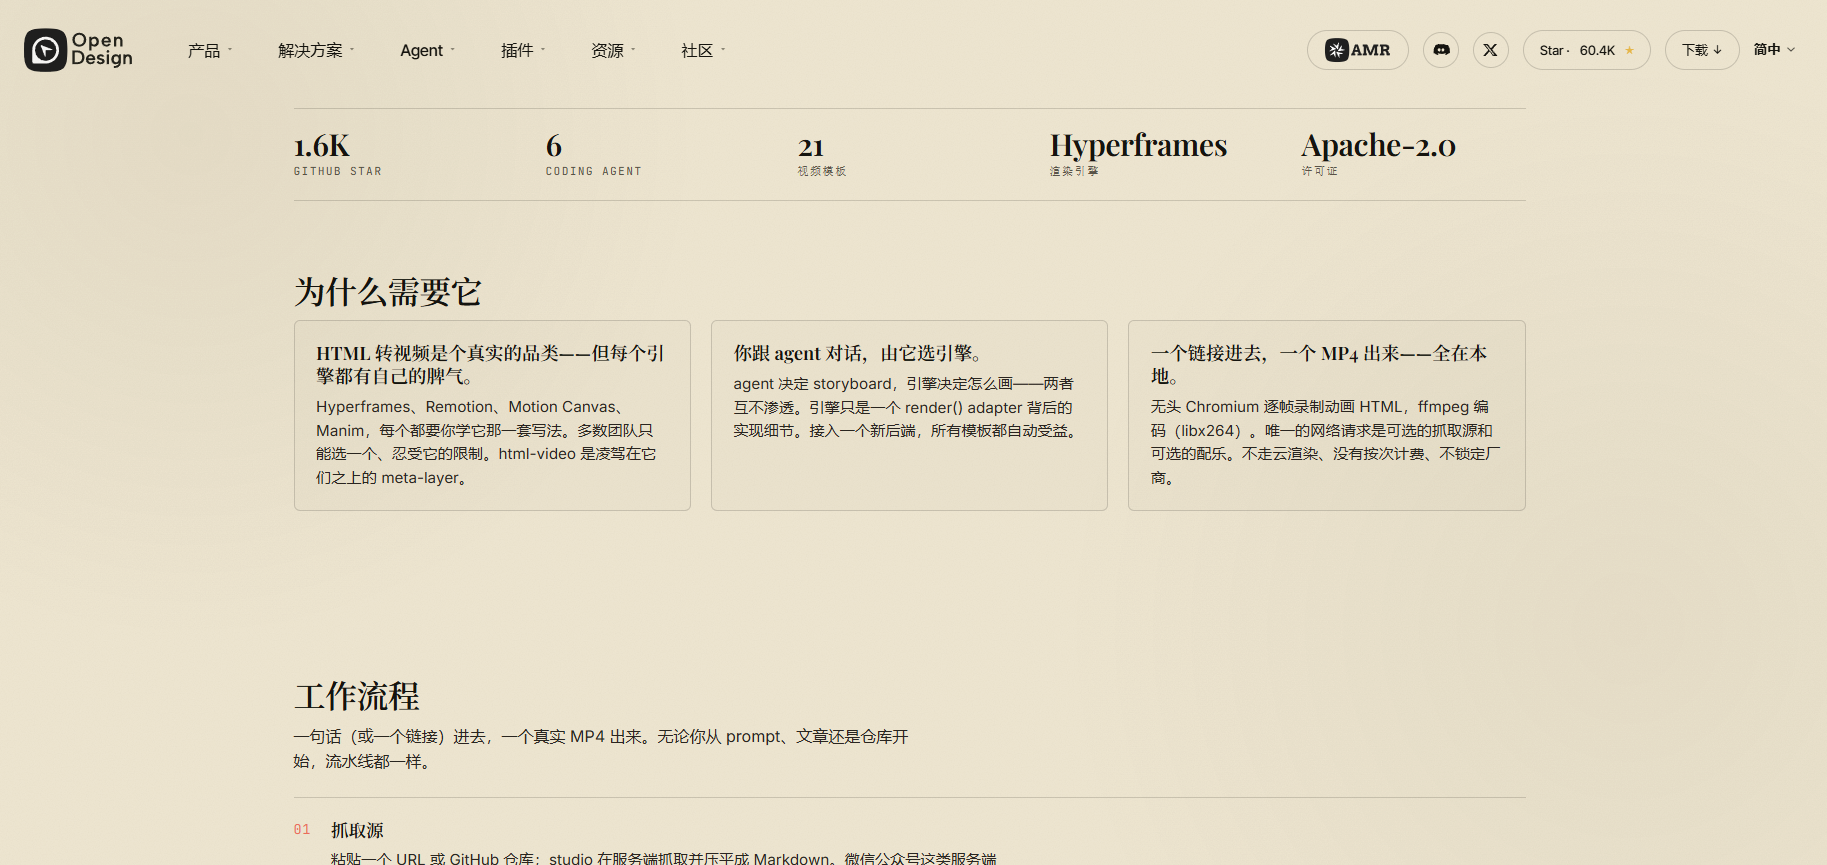Click the Open Design logo icon
The width and height of the screenshot is (1827, 865).
45,50
